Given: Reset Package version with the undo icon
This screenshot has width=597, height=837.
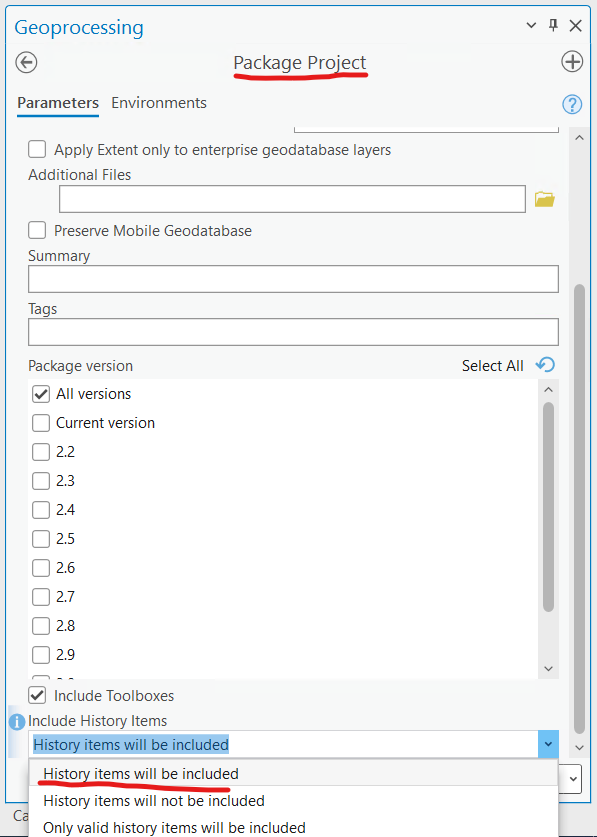Looking at the screenshot, I should tap(544, 365).
